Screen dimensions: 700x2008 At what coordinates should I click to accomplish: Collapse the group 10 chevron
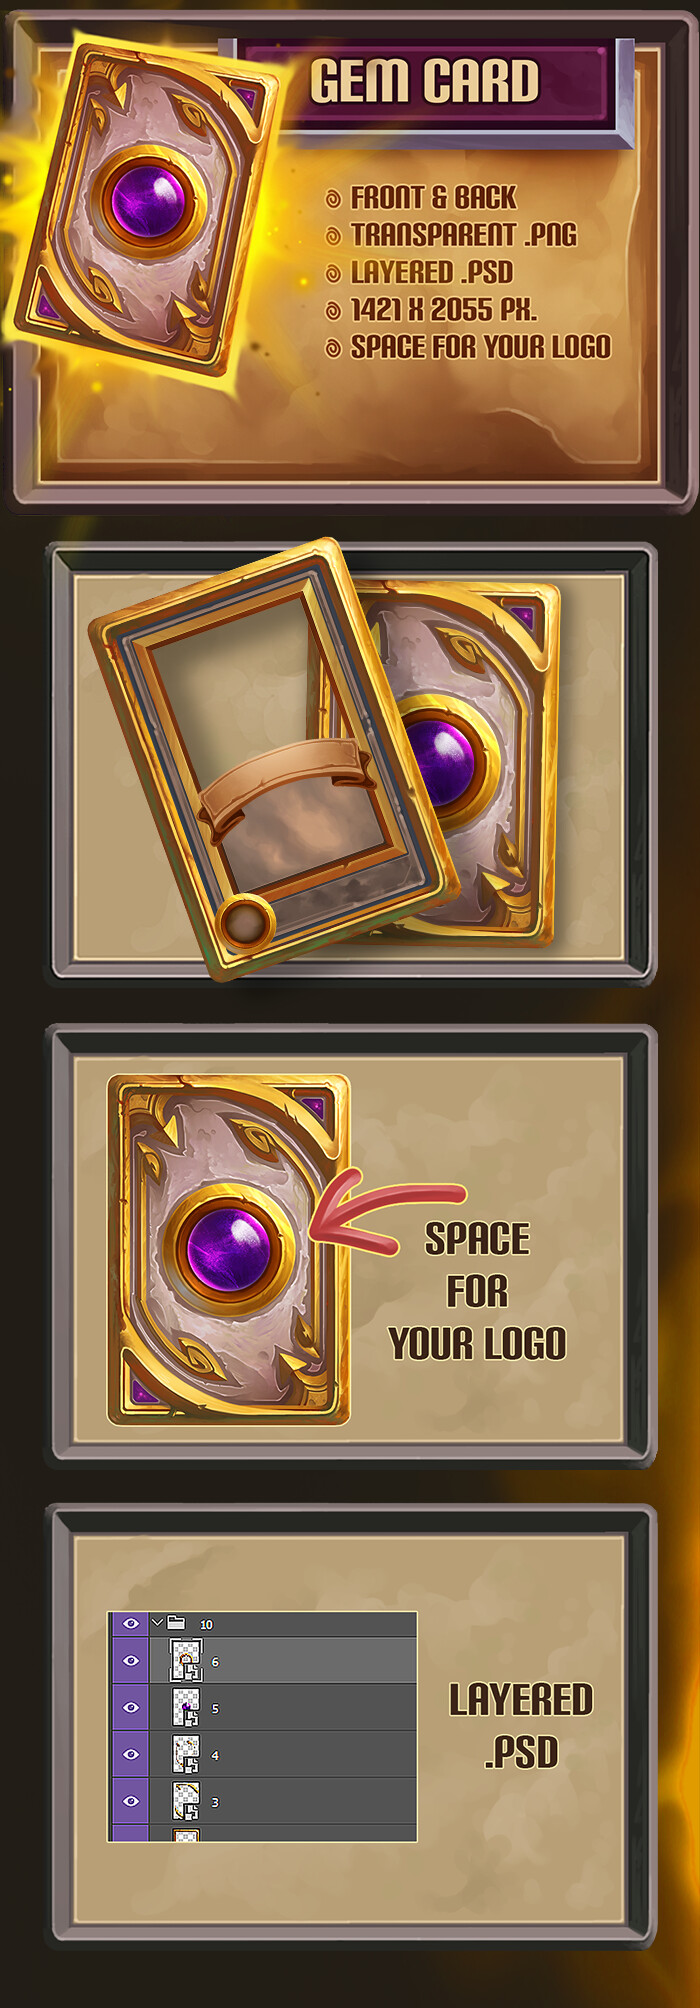click(x=157, y=1622)
